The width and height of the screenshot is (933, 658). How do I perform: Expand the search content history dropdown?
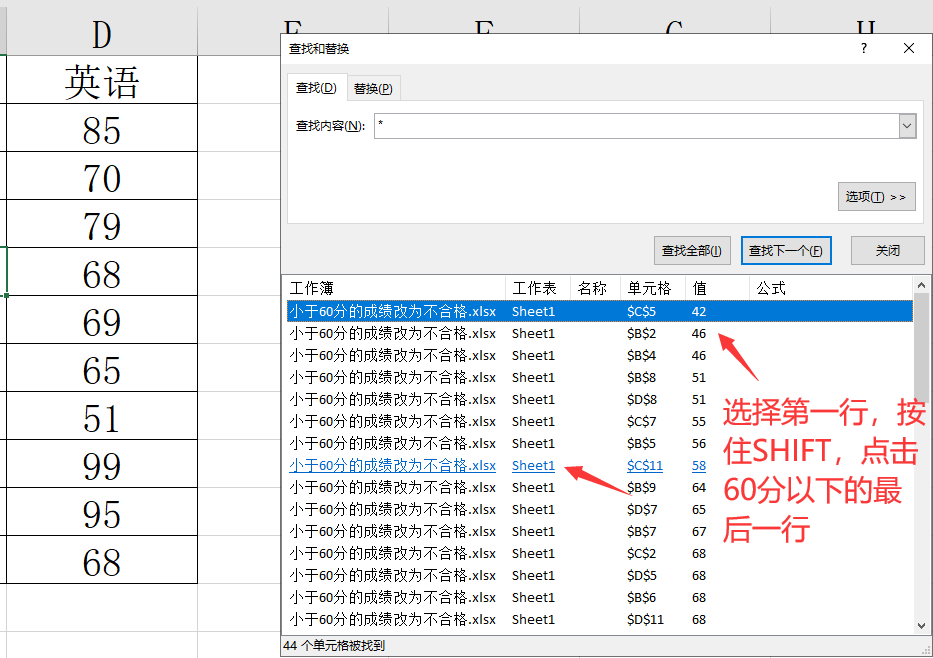tap(907, 126)
